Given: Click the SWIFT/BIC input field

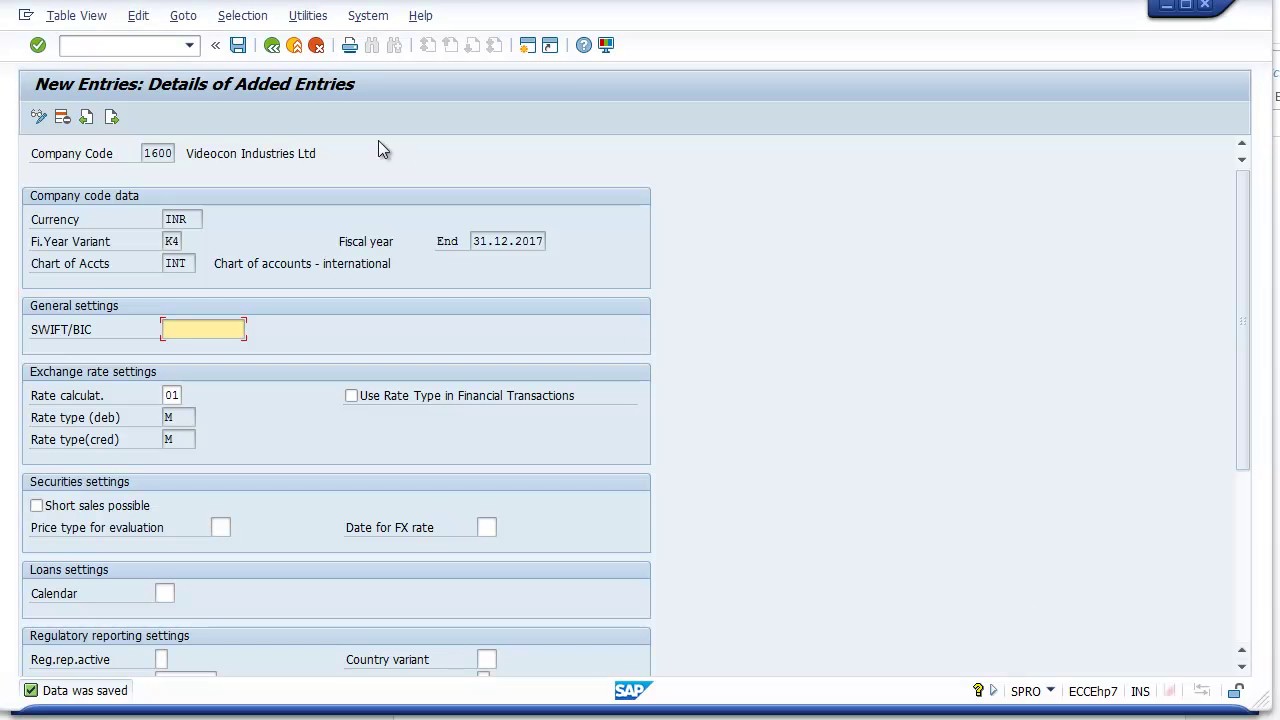Looking at the screenshot, I should coord(203,329).
